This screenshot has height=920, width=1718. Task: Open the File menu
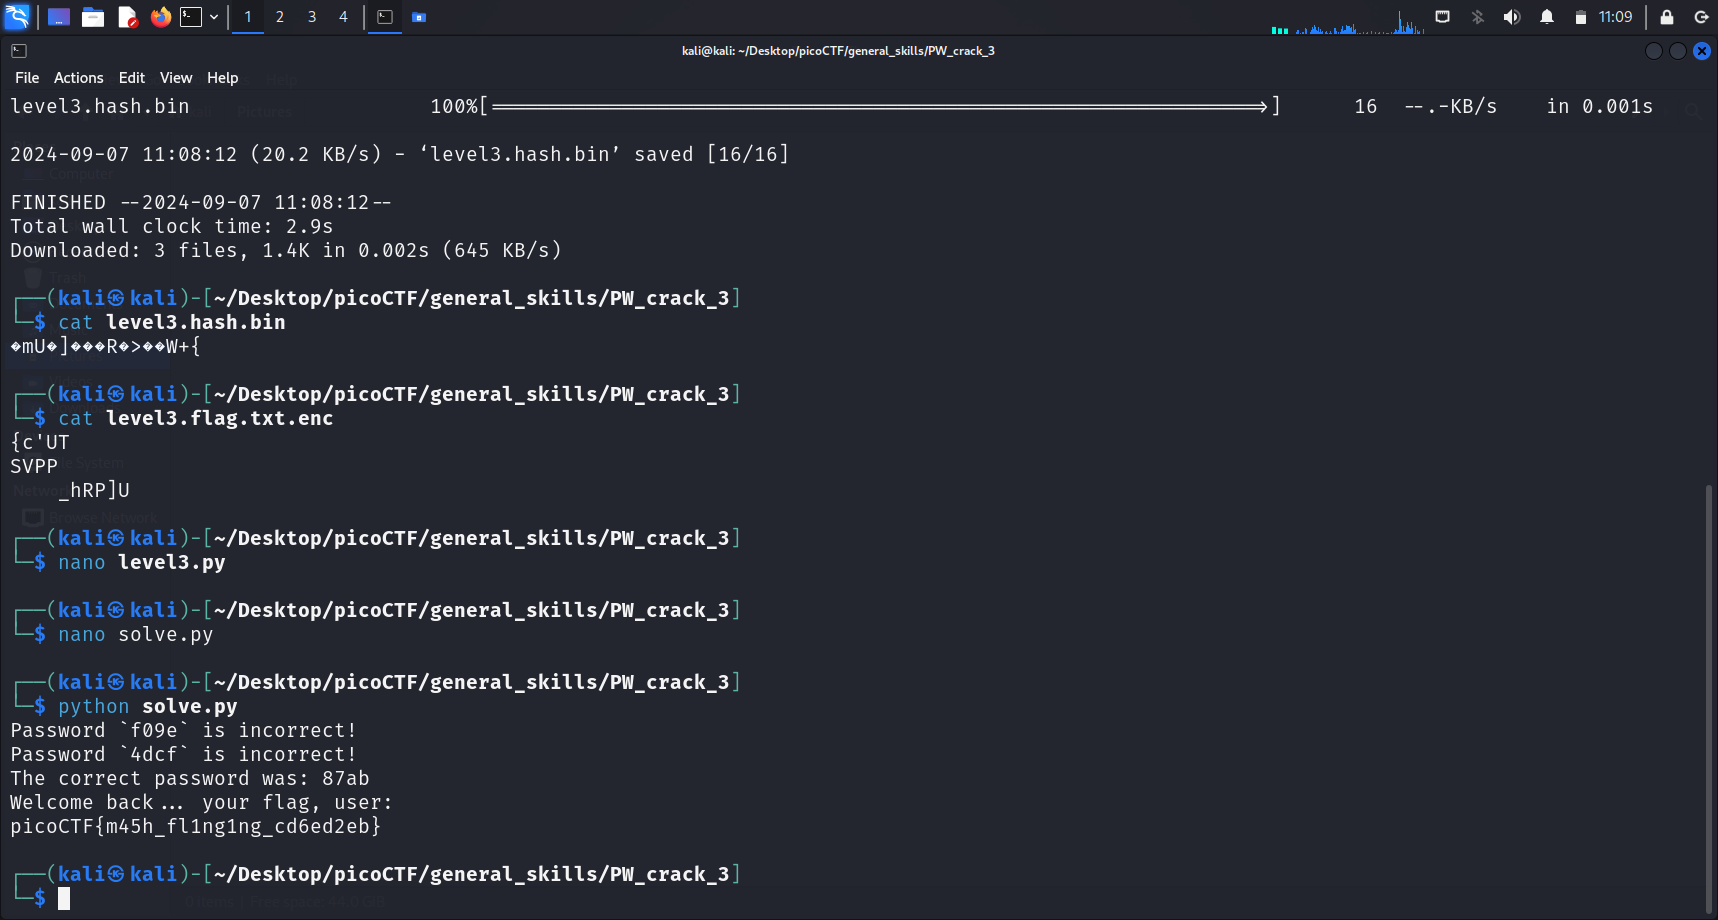27,78
